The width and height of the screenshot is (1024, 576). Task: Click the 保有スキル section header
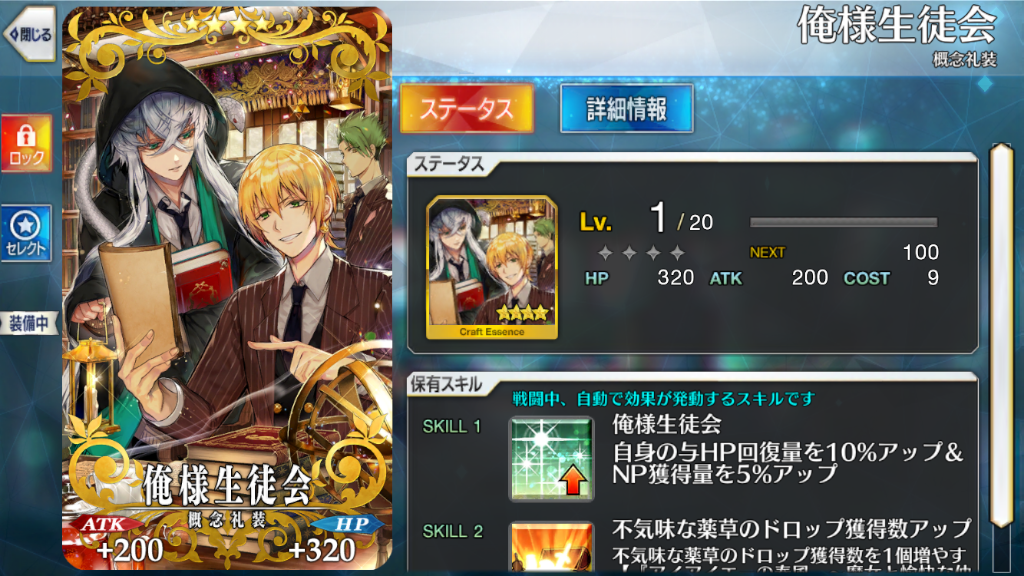coord(447,385)
